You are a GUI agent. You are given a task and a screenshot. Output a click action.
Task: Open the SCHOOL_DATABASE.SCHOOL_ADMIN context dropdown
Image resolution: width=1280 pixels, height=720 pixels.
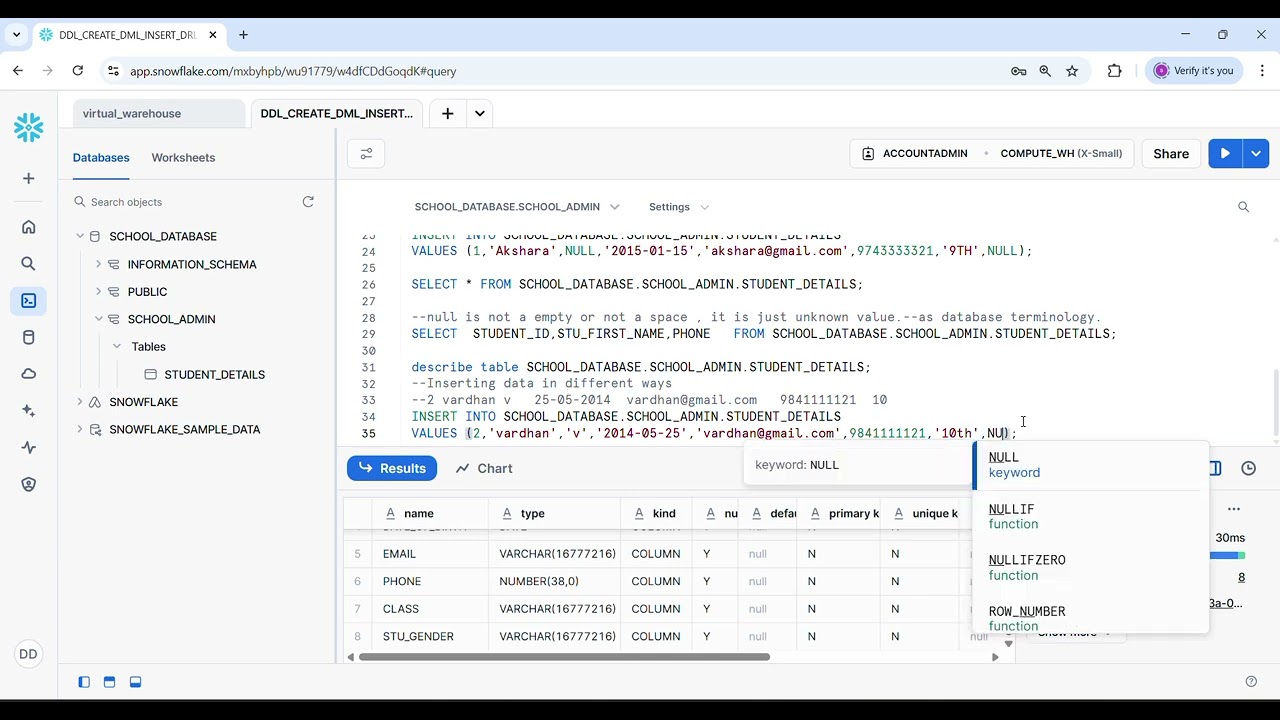coord(517,207)
